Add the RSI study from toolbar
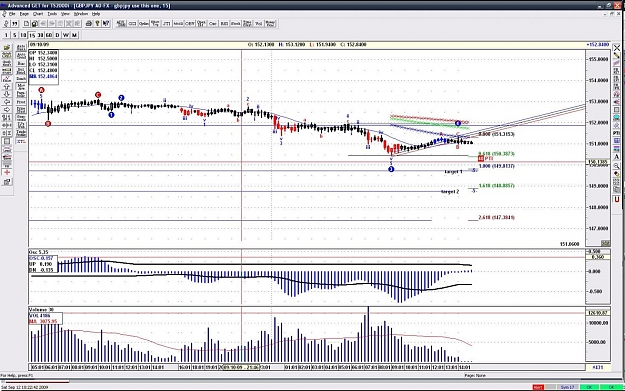The width and height of the screenshot is (625, 391). coord(224,24)
